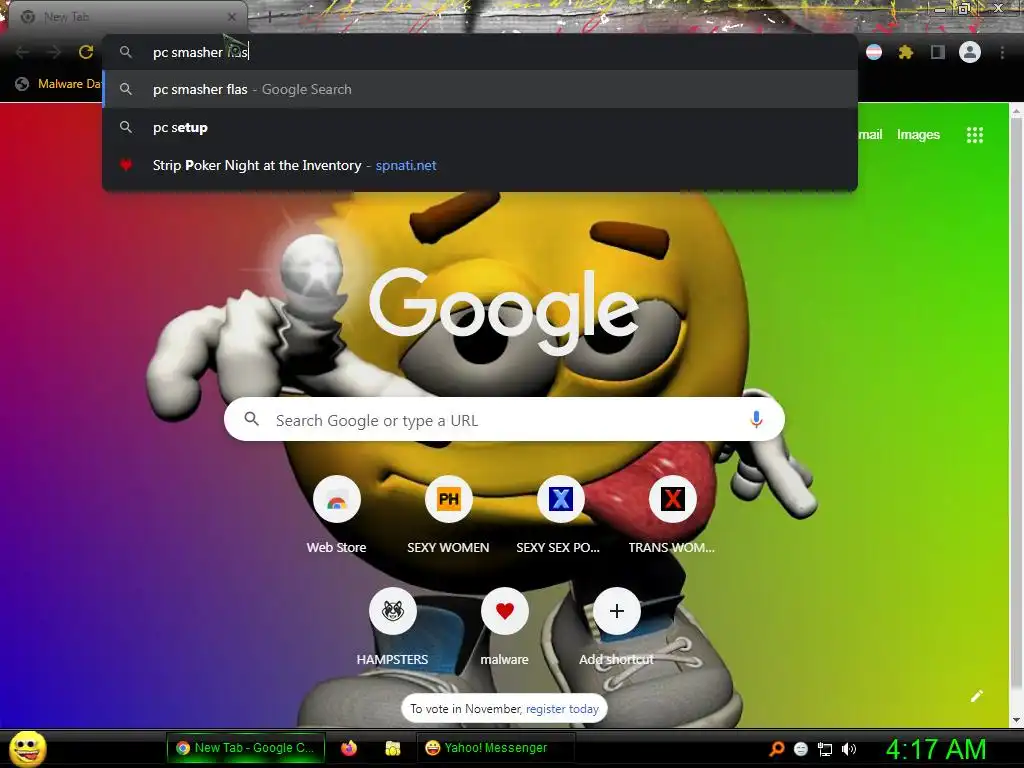
Task: Close the New Tab tab
Action: click(x=232, y=17)
